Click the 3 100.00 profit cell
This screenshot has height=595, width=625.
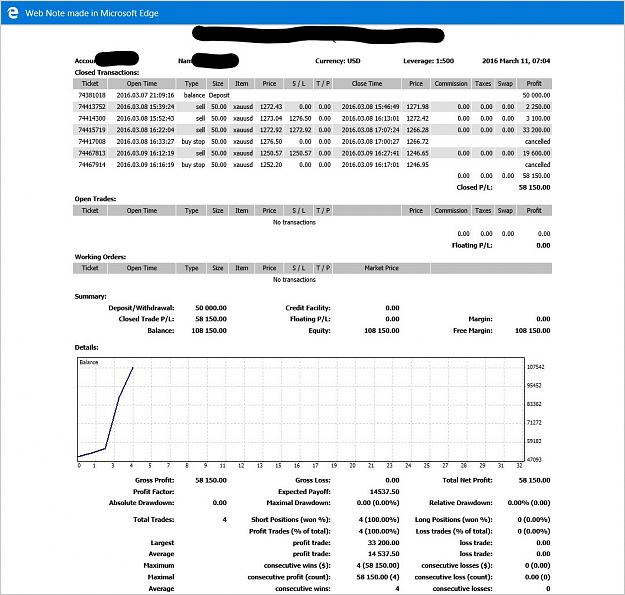538,118
